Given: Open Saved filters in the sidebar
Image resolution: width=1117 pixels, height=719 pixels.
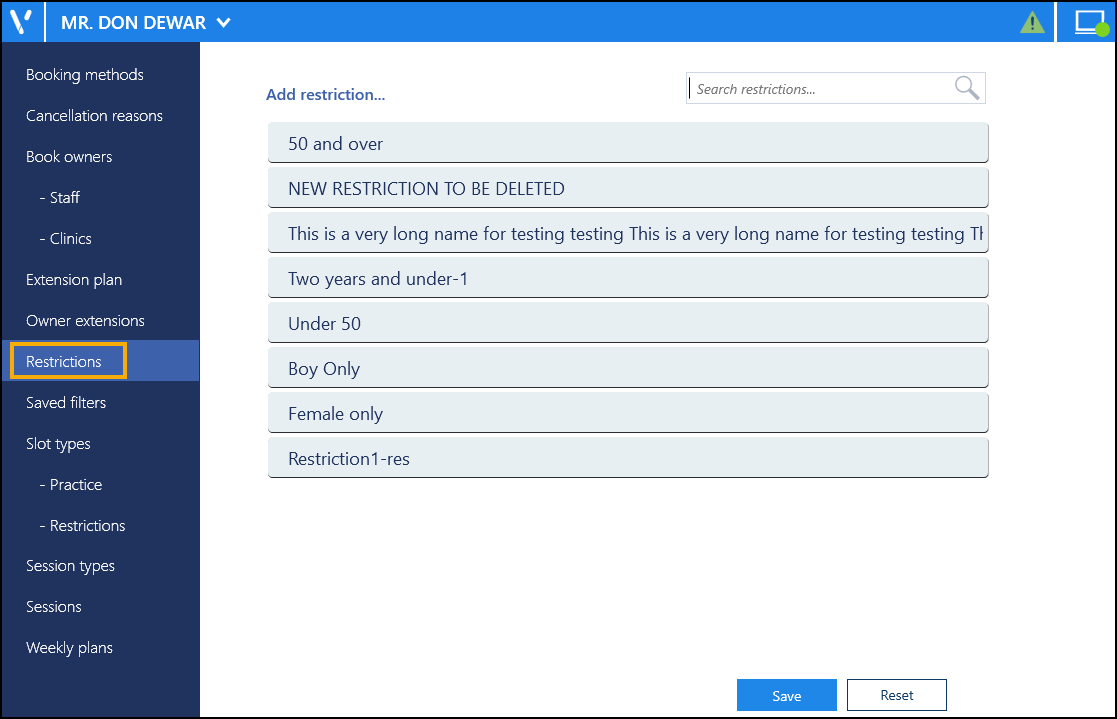Looking at the screenshot, I should [x=66, y=403].
